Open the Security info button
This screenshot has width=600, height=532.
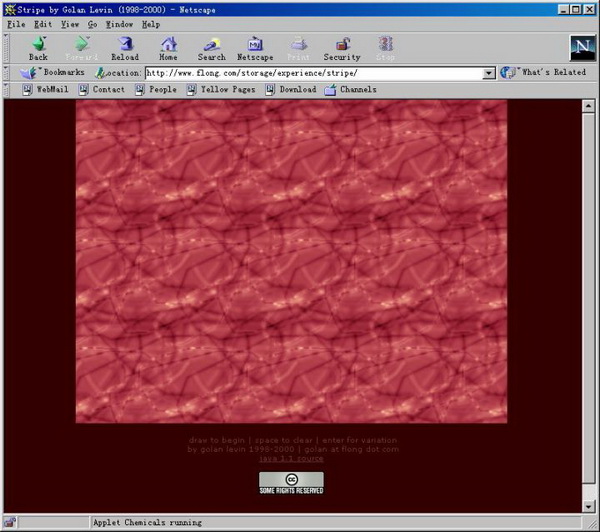pos(341,48)
